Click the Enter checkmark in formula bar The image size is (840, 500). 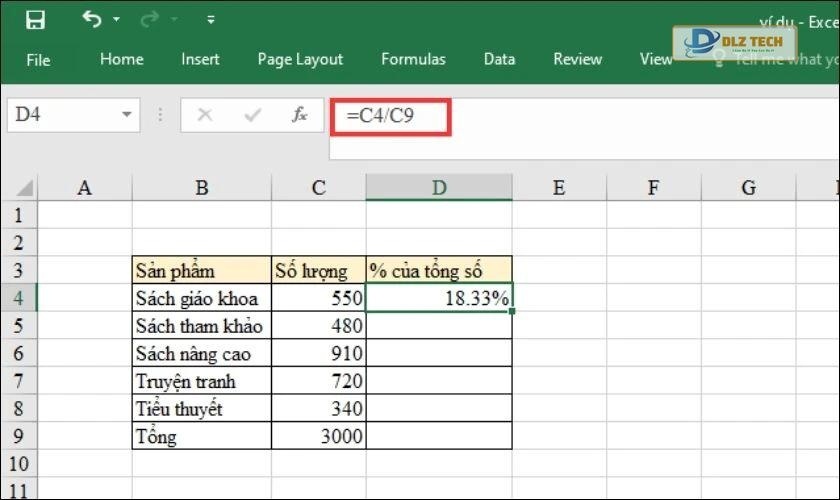(252, 115)
